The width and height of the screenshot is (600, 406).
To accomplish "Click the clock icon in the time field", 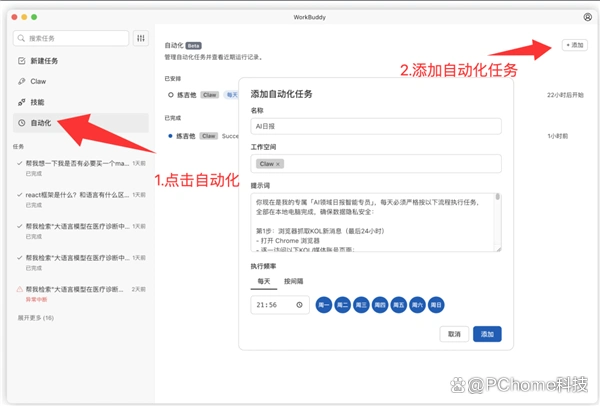I will click(299, 305).
